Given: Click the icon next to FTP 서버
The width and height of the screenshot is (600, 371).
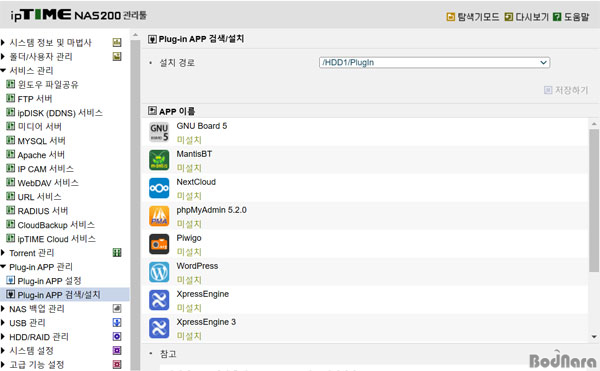Looking at the screenshot, I should (11, 98).
